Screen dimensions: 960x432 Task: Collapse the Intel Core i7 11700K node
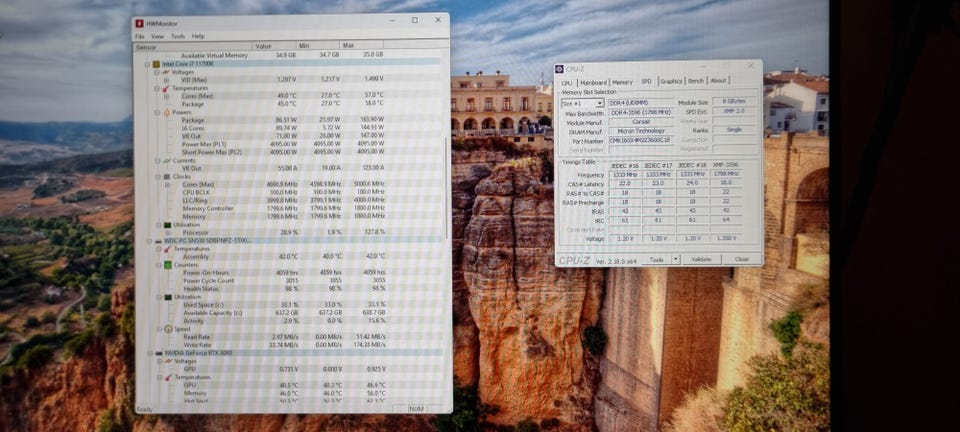pos(147,64)
